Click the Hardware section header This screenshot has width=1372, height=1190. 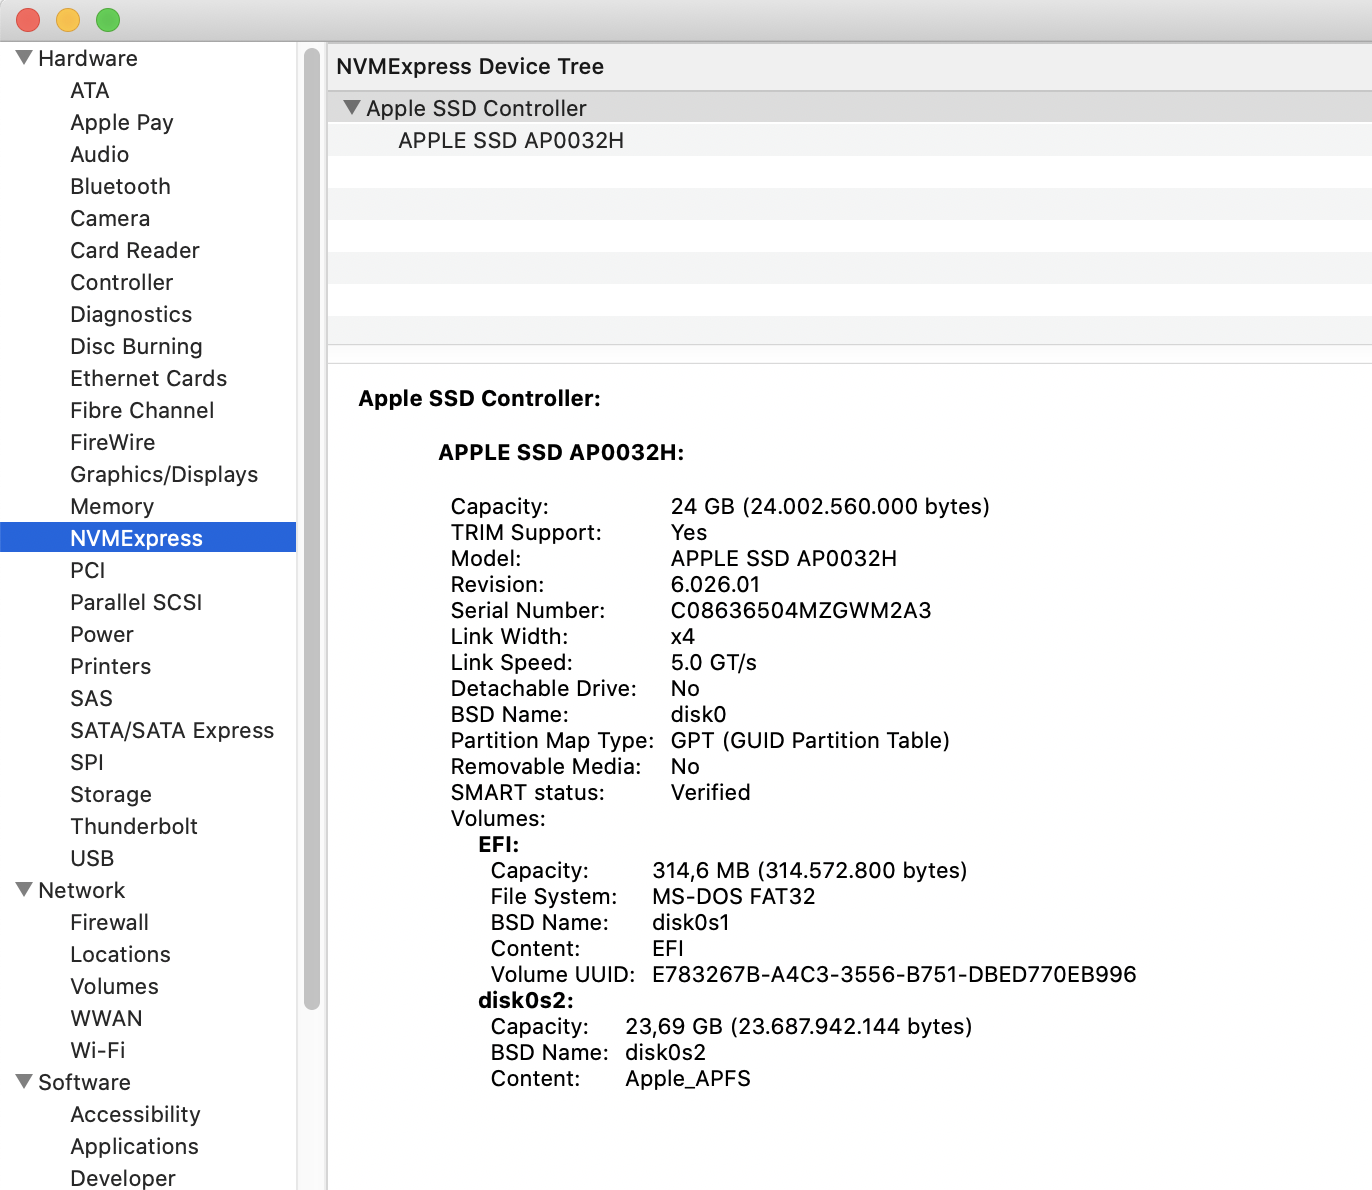[88, 58]
